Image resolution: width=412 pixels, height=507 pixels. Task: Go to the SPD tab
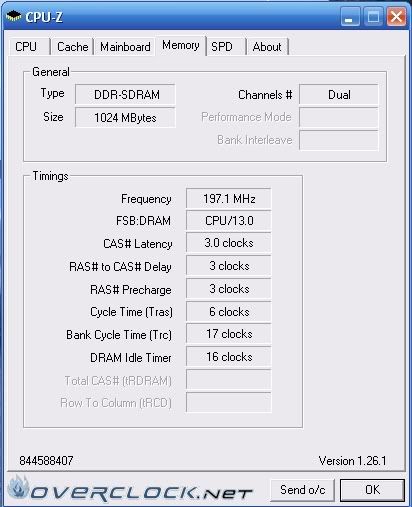point(226,47)
